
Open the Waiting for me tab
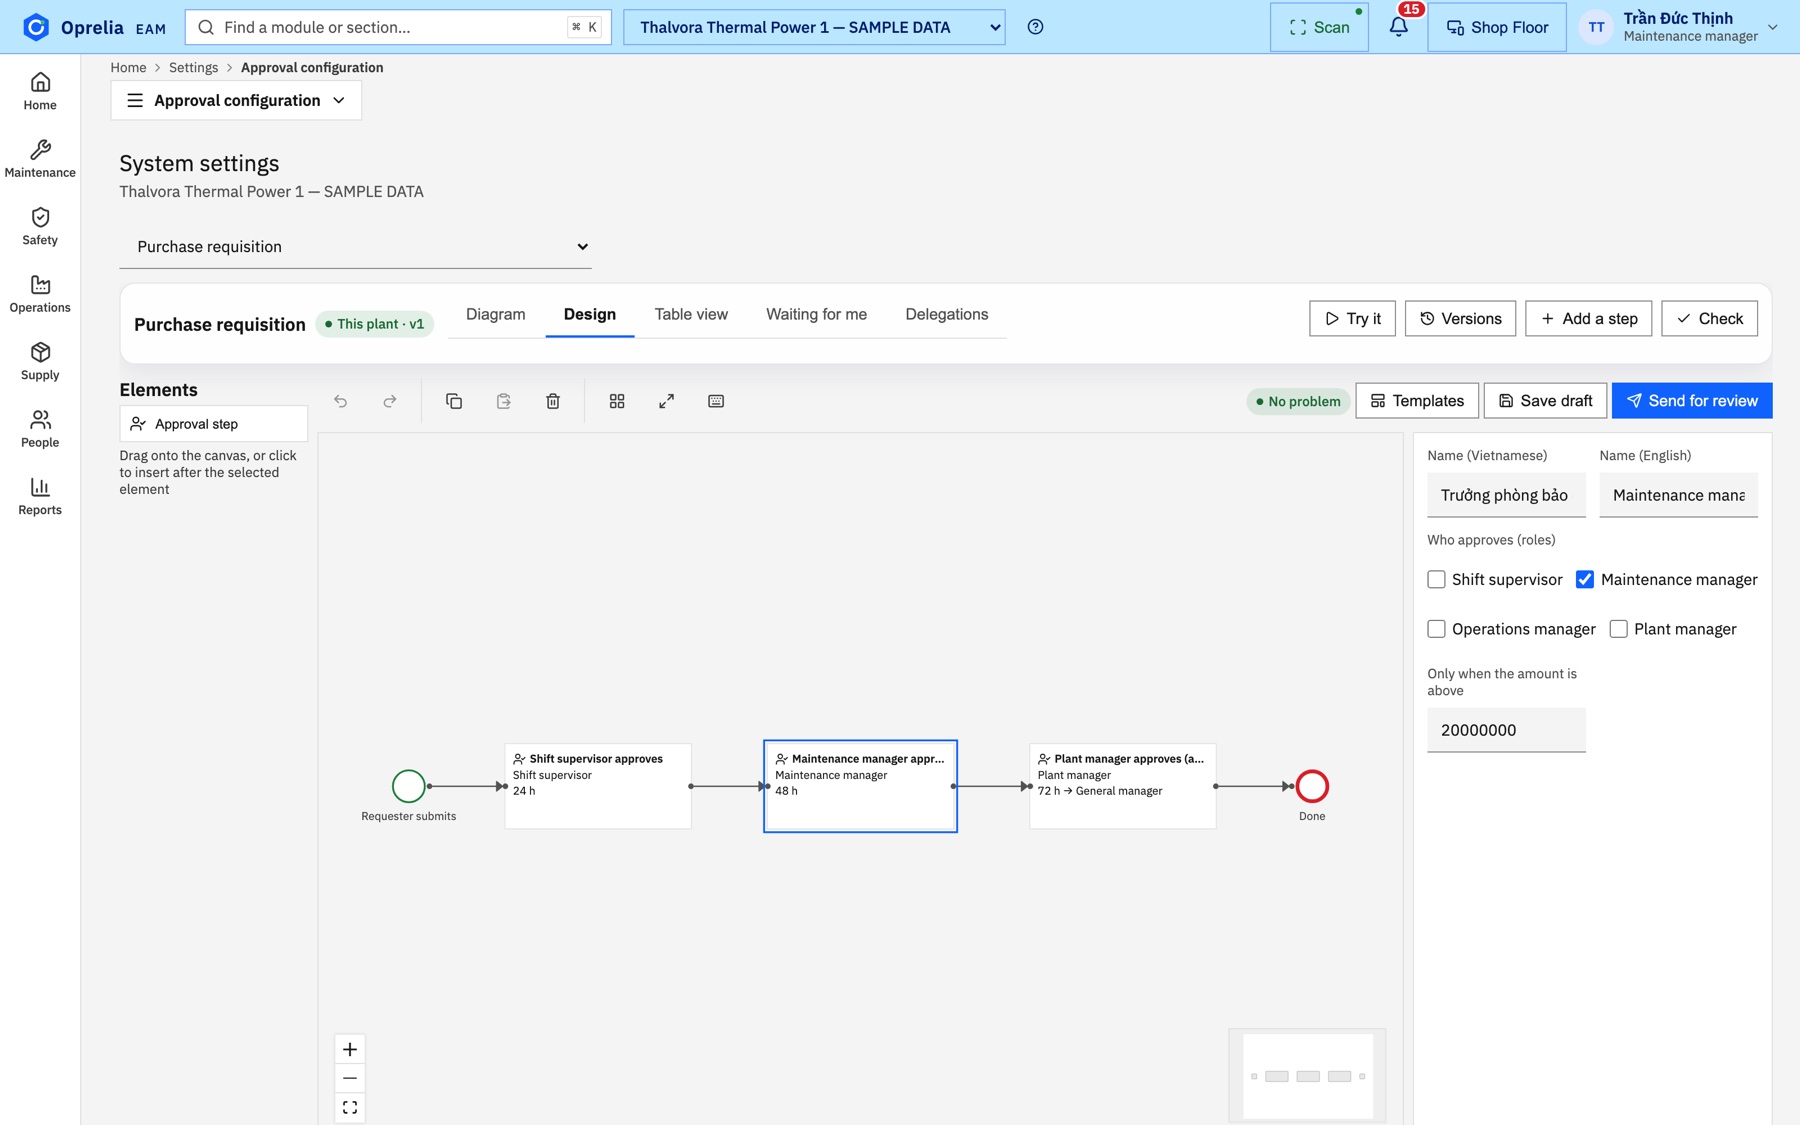tap(817, 314)
